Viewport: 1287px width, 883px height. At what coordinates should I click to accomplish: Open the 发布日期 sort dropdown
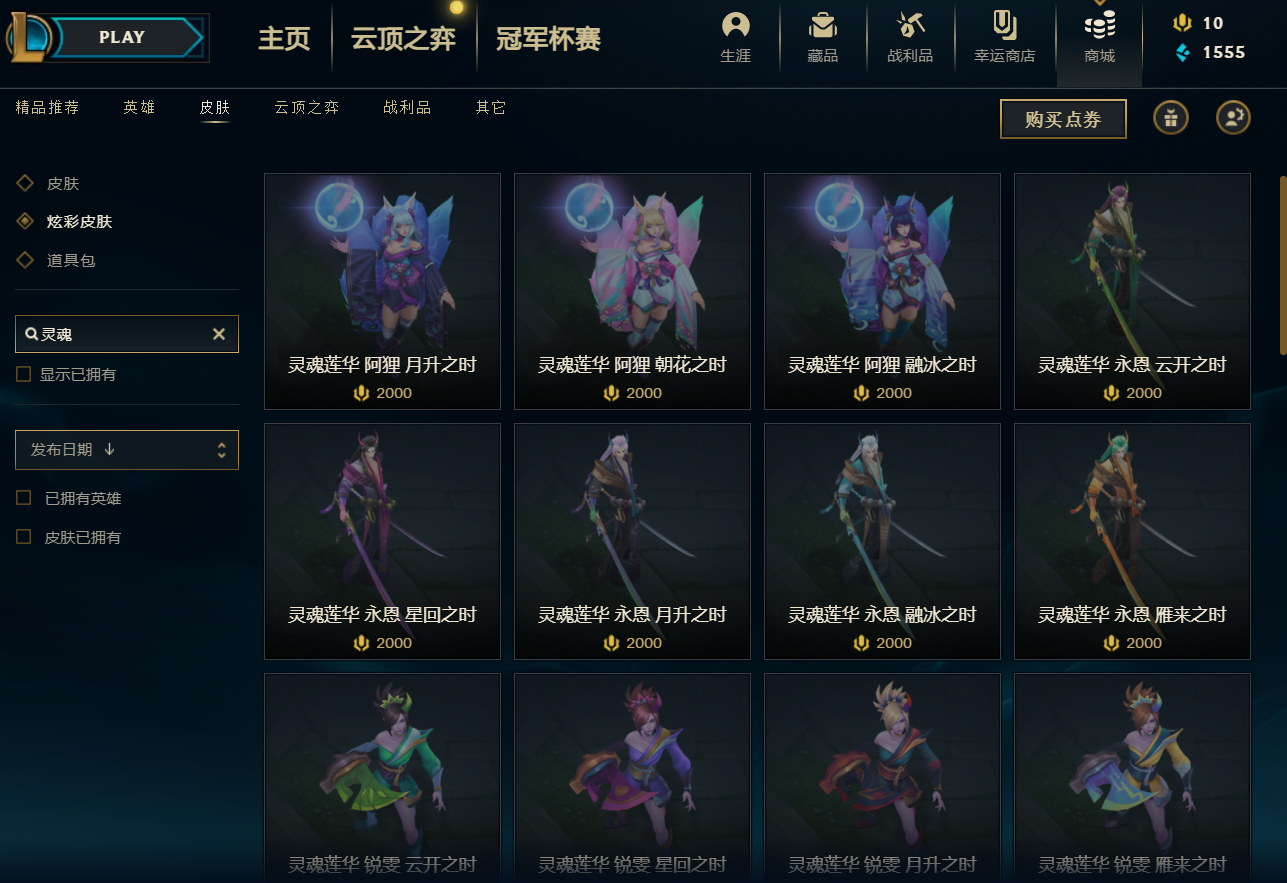coord(127,450)
